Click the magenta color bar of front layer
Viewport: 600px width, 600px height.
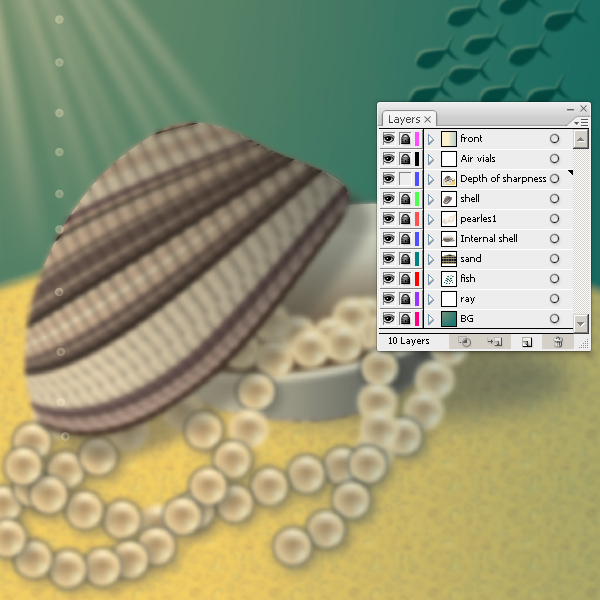pyautogui.click(x=417, y=139)
